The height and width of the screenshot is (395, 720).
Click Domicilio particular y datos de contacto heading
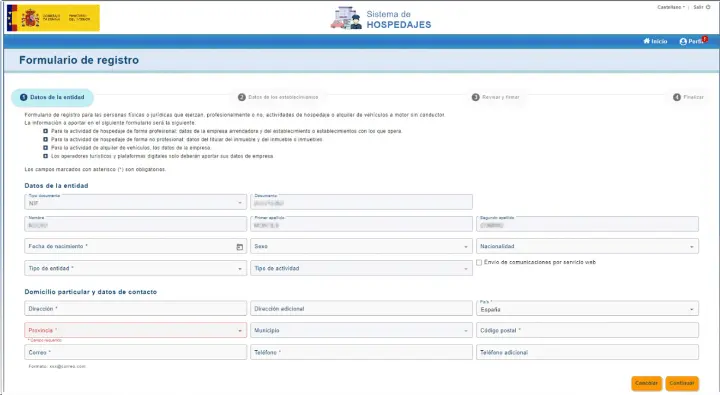[90, 292]
